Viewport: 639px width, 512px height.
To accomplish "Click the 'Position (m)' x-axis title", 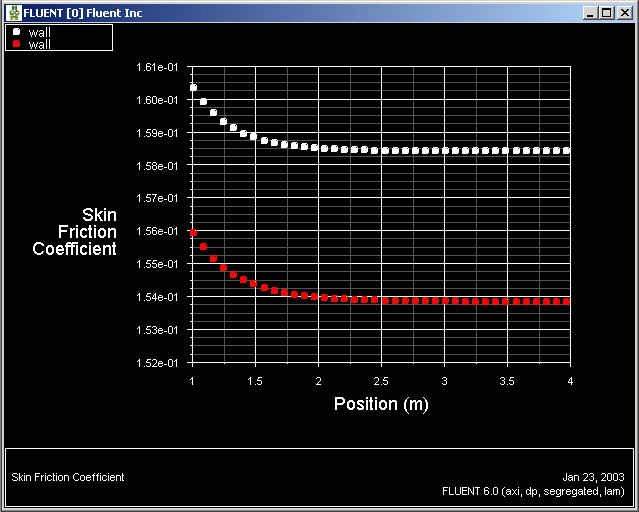I will click(x=381, y=404).
